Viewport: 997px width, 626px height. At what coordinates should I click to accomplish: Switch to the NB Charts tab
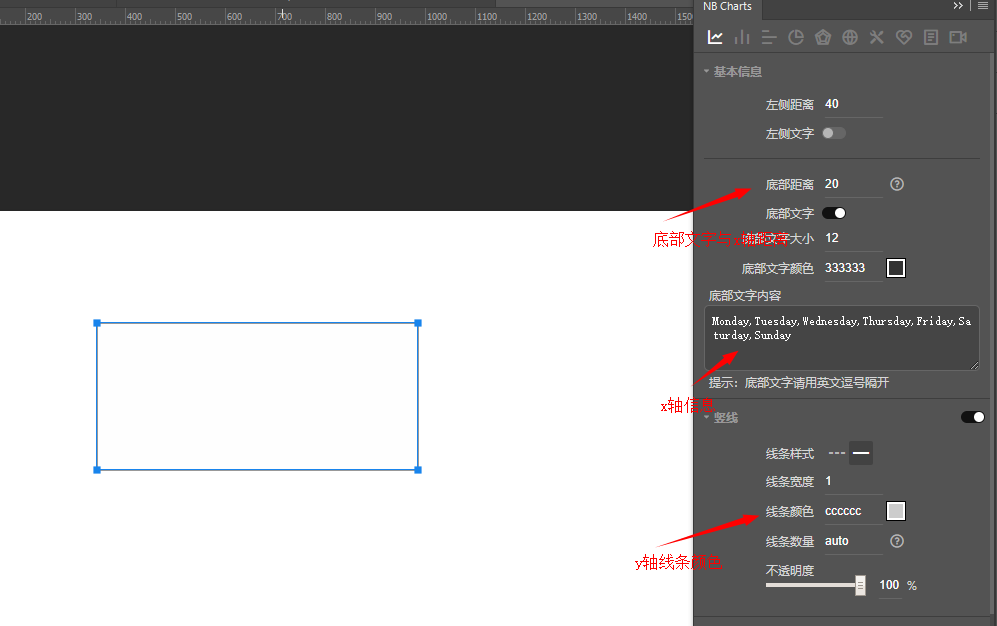(x=727, y=6)
